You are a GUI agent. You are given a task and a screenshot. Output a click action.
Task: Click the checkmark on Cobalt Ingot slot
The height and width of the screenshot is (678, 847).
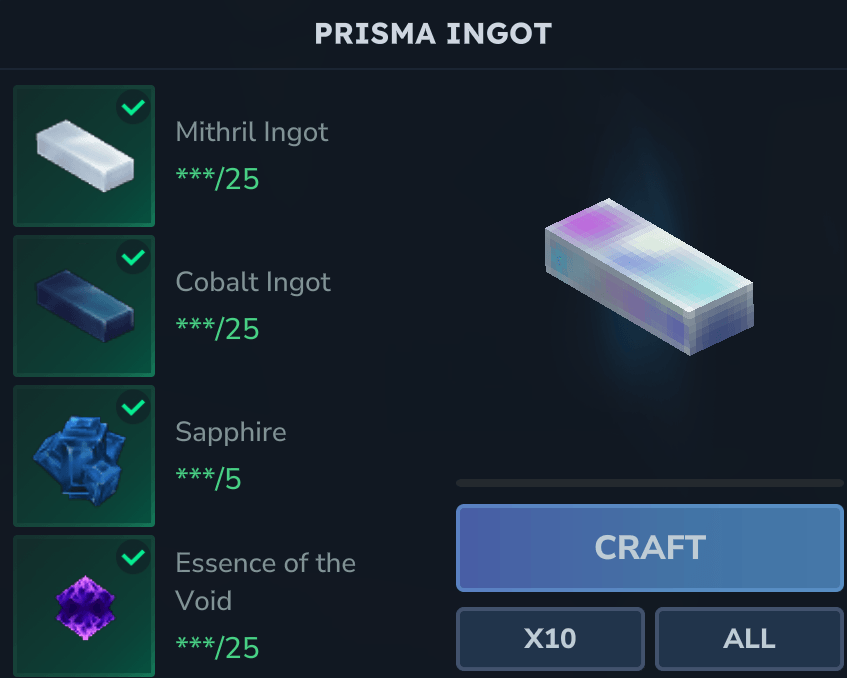pyautogui.click(x=133, y=258)
